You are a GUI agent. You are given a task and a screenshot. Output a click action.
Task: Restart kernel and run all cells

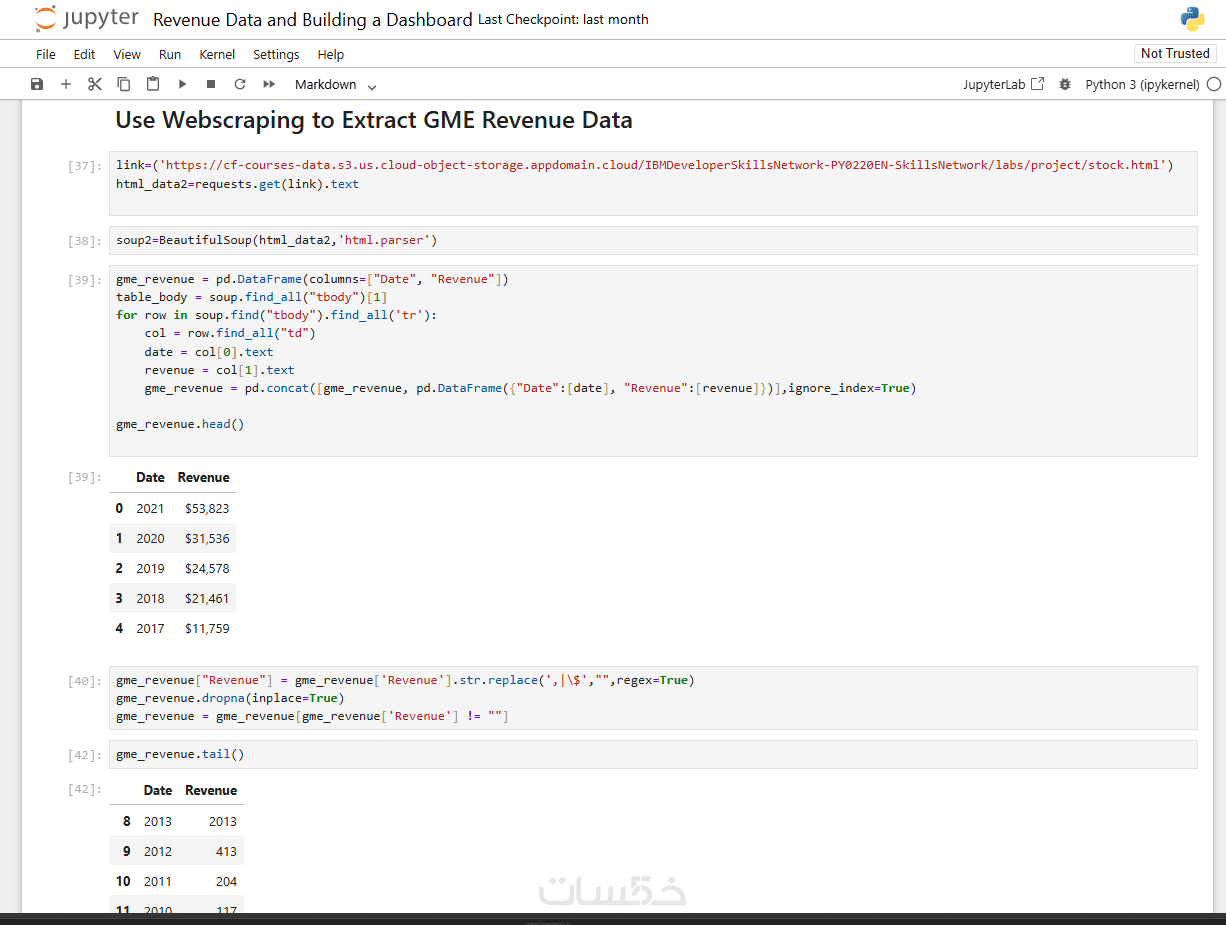[269, 84]
